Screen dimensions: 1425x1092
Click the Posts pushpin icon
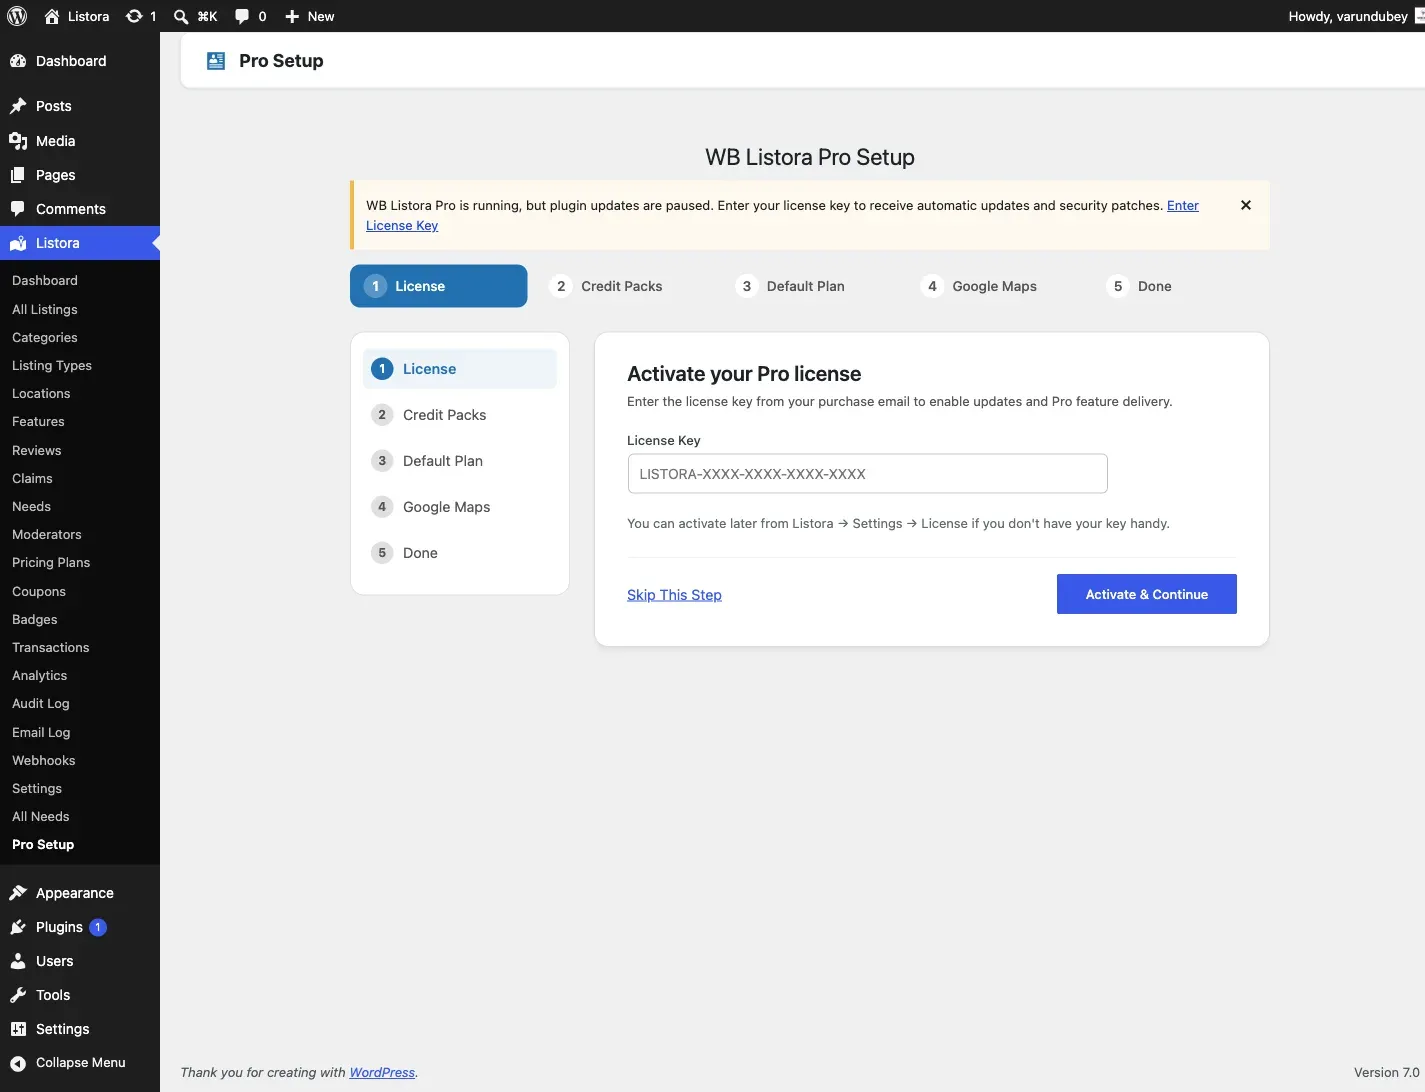tap(18, 106)
